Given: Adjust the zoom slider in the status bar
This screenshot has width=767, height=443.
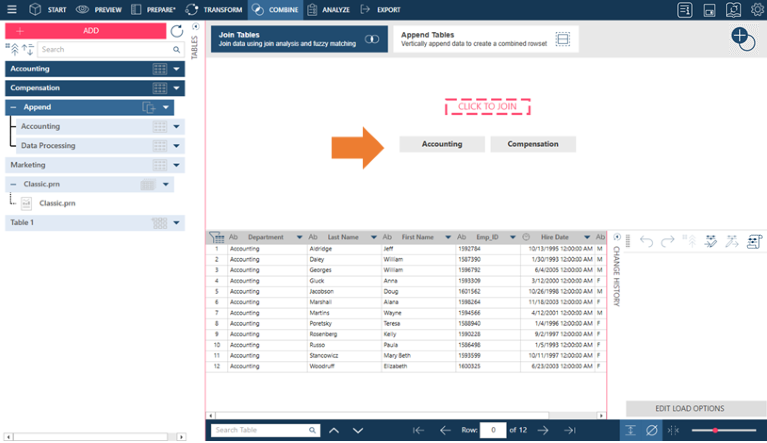Looking at the screenshot, I should coord(724,430).
